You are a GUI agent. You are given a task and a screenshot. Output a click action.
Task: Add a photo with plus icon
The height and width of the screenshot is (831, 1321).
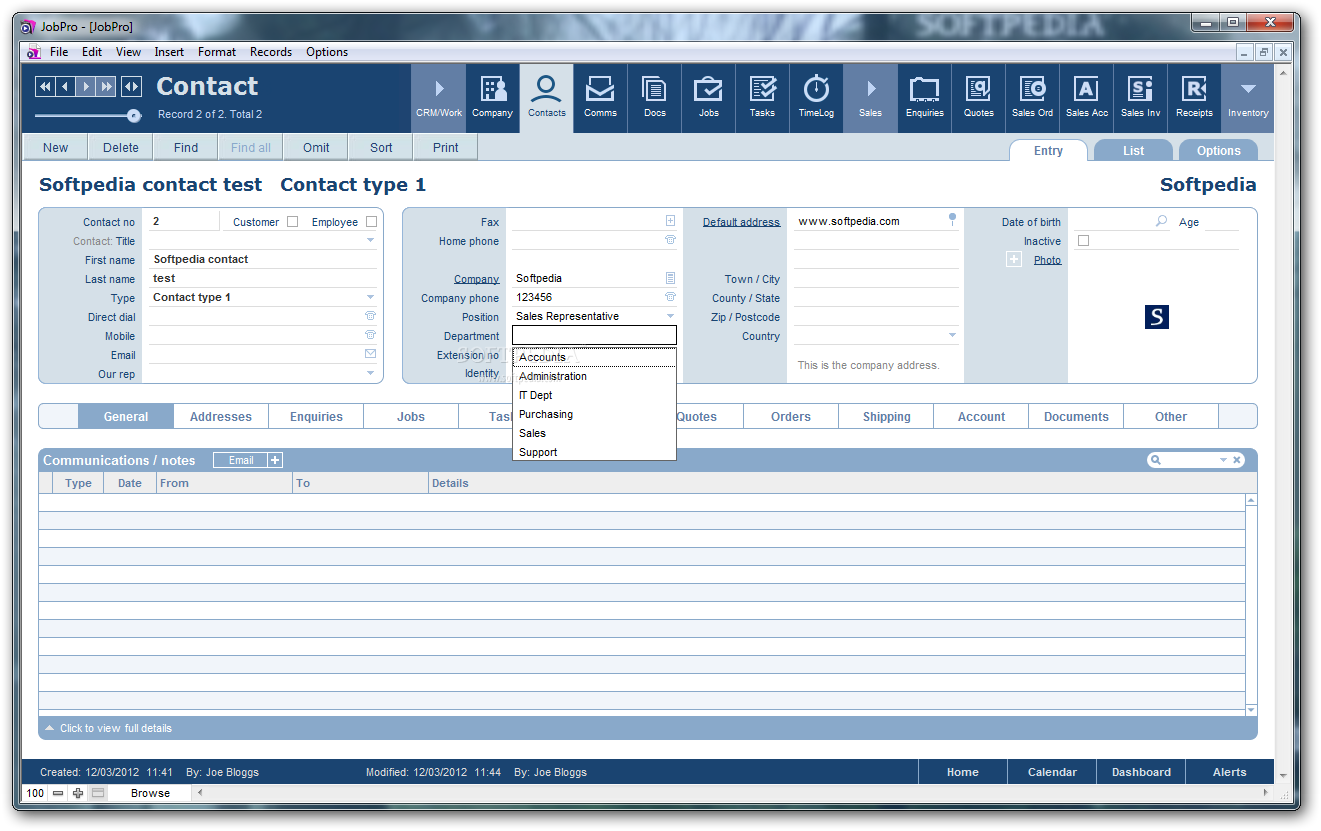click(x=1013, y=259)
